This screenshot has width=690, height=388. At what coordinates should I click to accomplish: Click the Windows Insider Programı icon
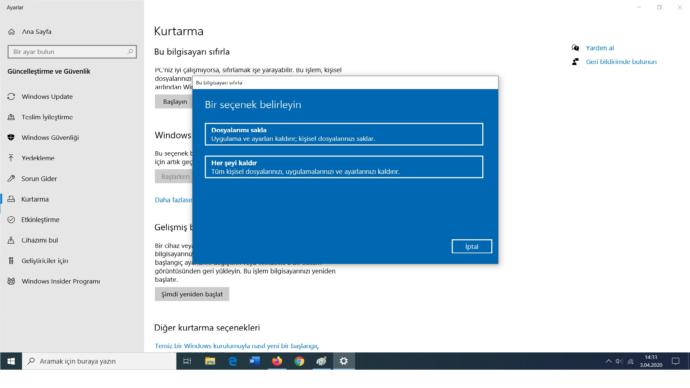11,281
